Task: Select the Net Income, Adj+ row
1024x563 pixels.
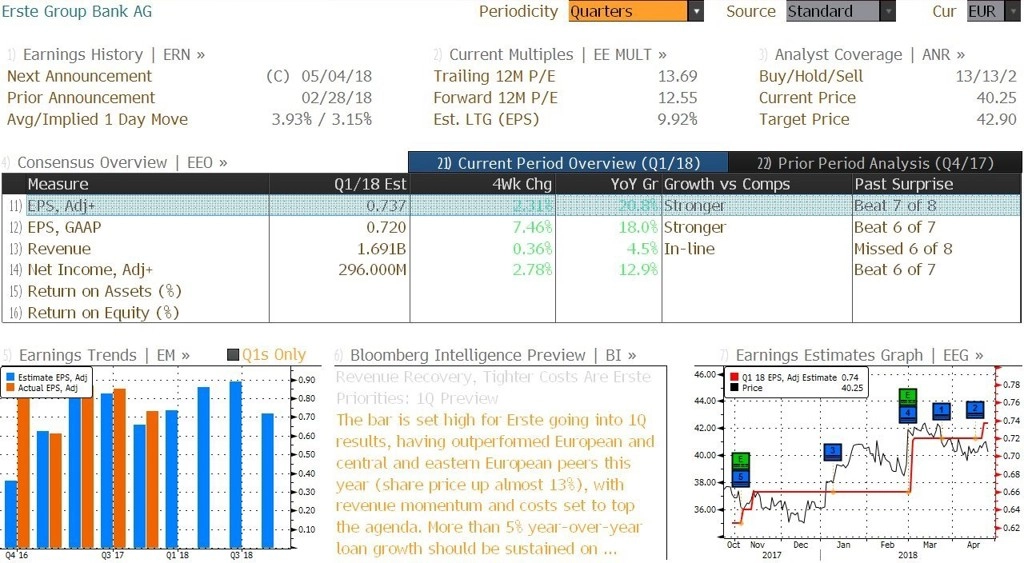Action: coord(511,270)
